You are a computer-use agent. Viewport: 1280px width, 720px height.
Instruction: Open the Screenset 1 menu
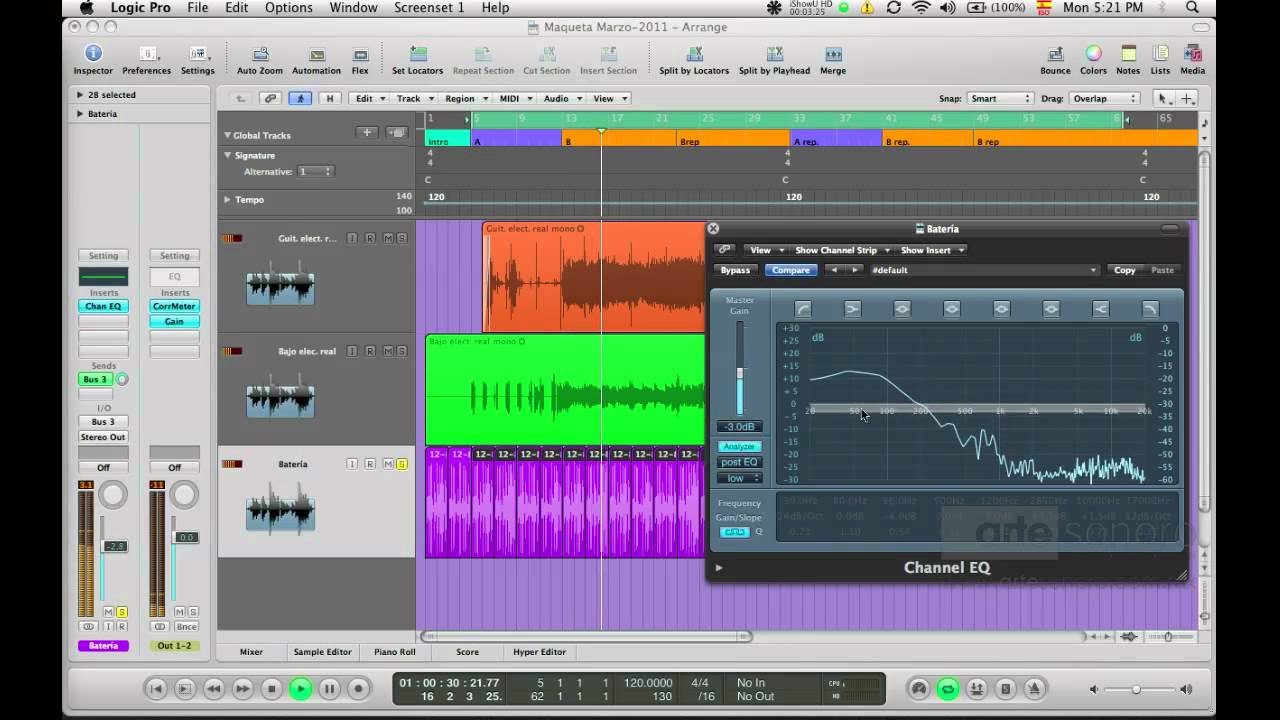coord(431,8)
